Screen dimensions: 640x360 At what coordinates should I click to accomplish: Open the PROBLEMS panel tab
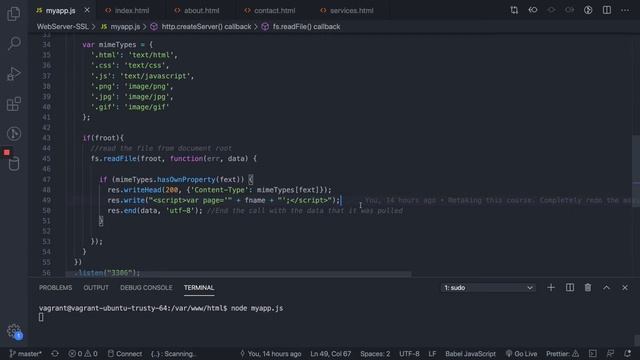click(56, 288)
